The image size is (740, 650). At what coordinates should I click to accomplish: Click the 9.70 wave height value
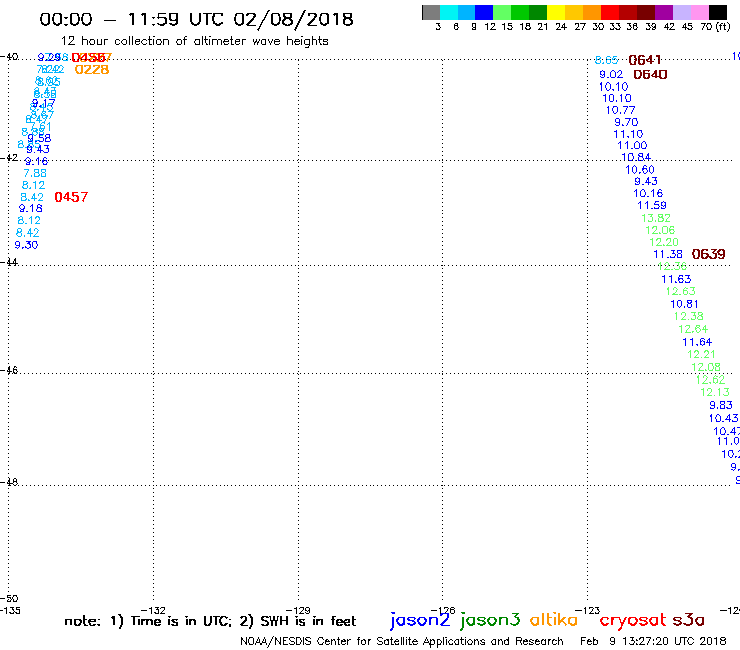click(x=626, y=122)
